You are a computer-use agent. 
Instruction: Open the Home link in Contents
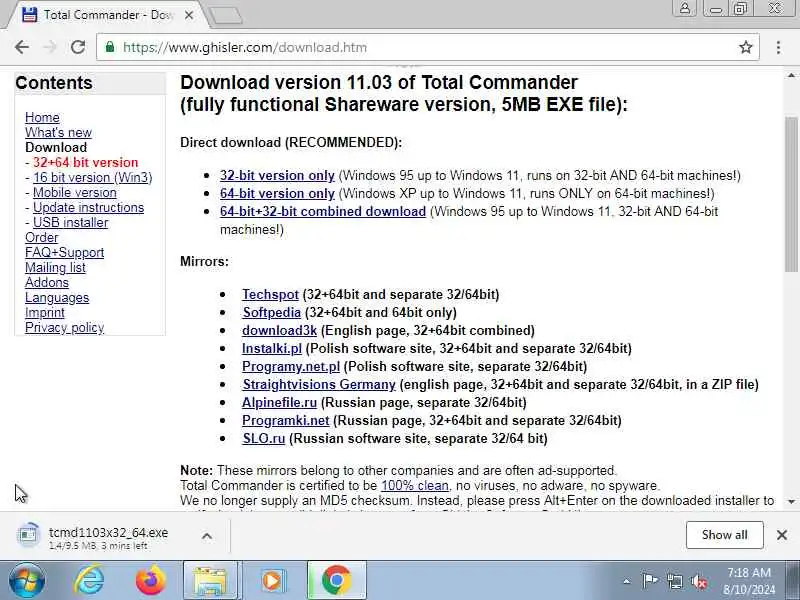(42, 117)
